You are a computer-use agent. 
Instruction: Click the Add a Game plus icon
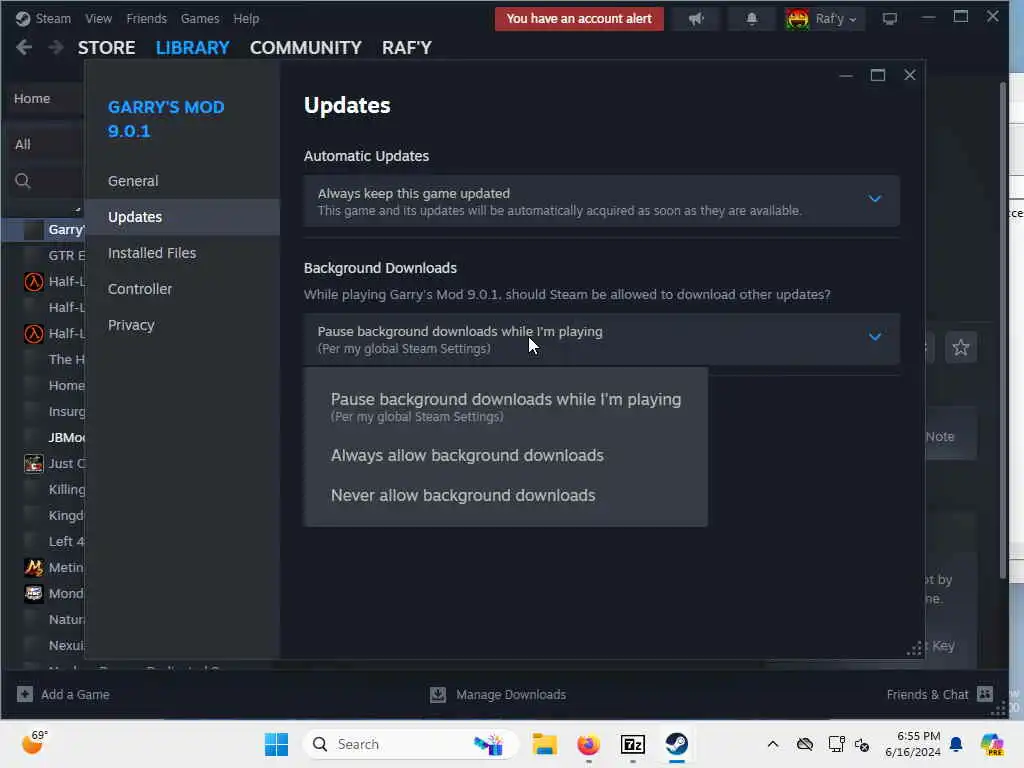pyautogui.click(x=25, y=694)
